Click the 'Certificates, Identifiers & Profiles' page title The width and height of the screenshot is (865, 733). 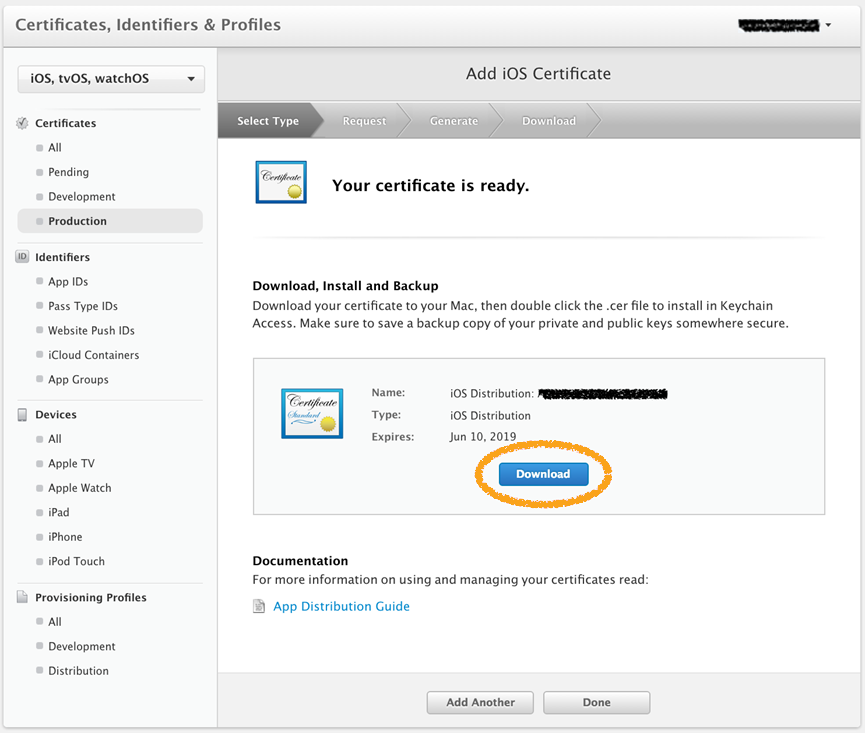point(148,25)
